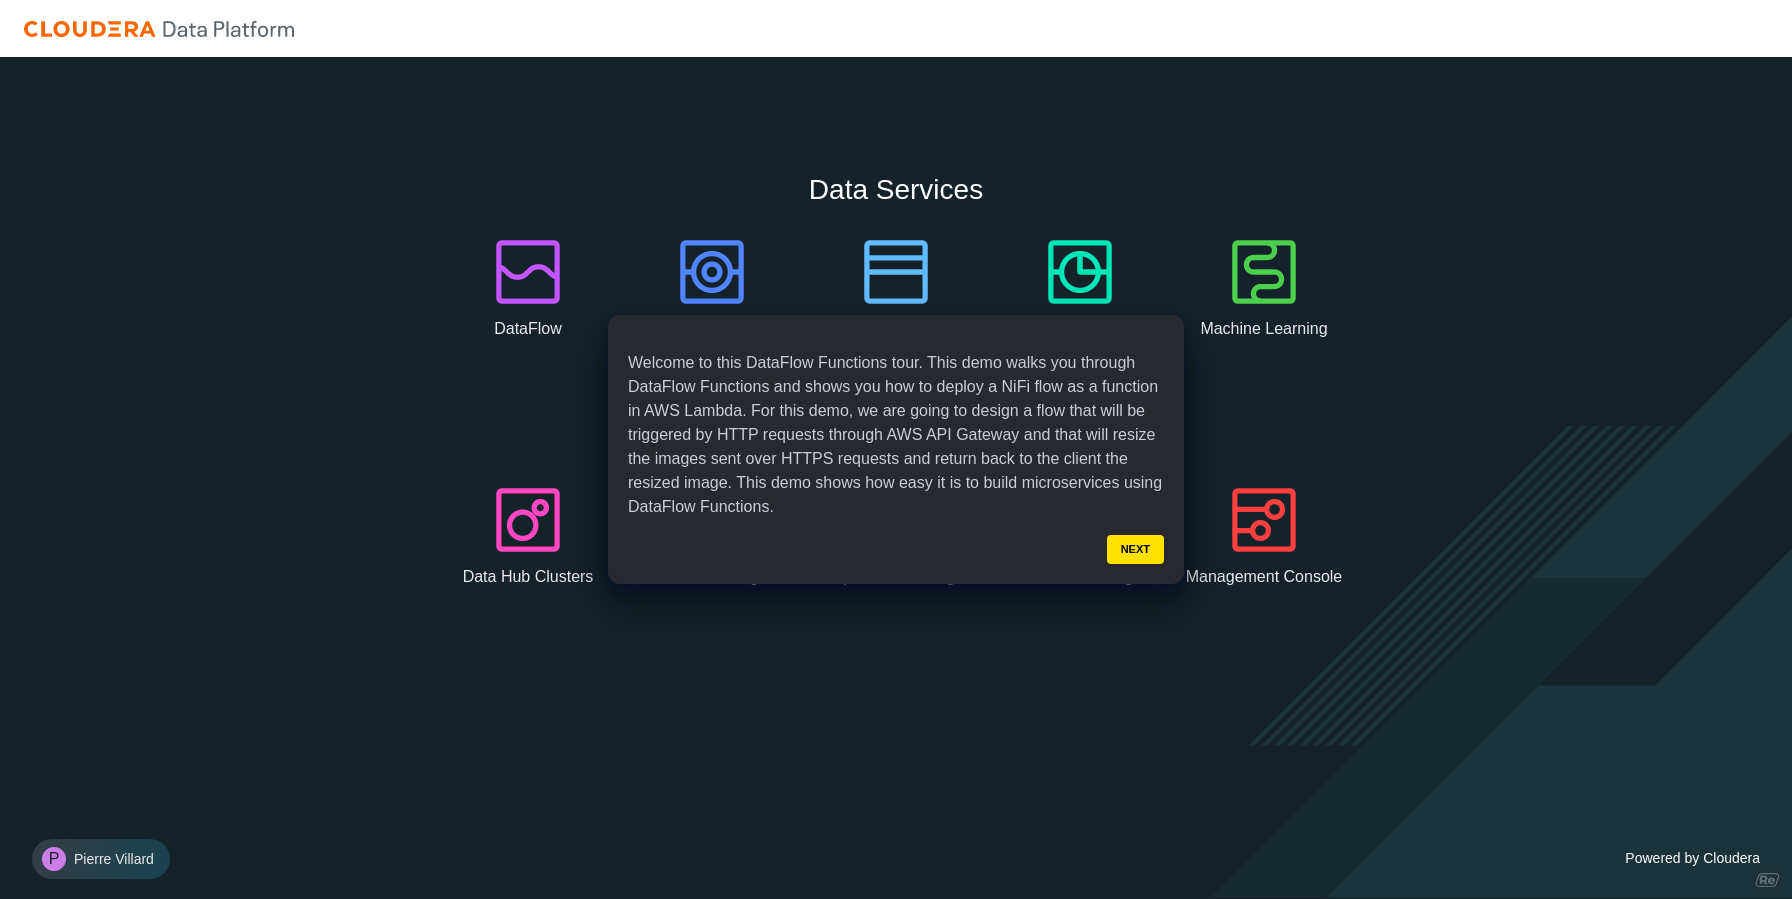Viewport: 1792px width, 899px height.
Task: Click the blue concentric-circles service icon
Action: [x=712, y=272]
